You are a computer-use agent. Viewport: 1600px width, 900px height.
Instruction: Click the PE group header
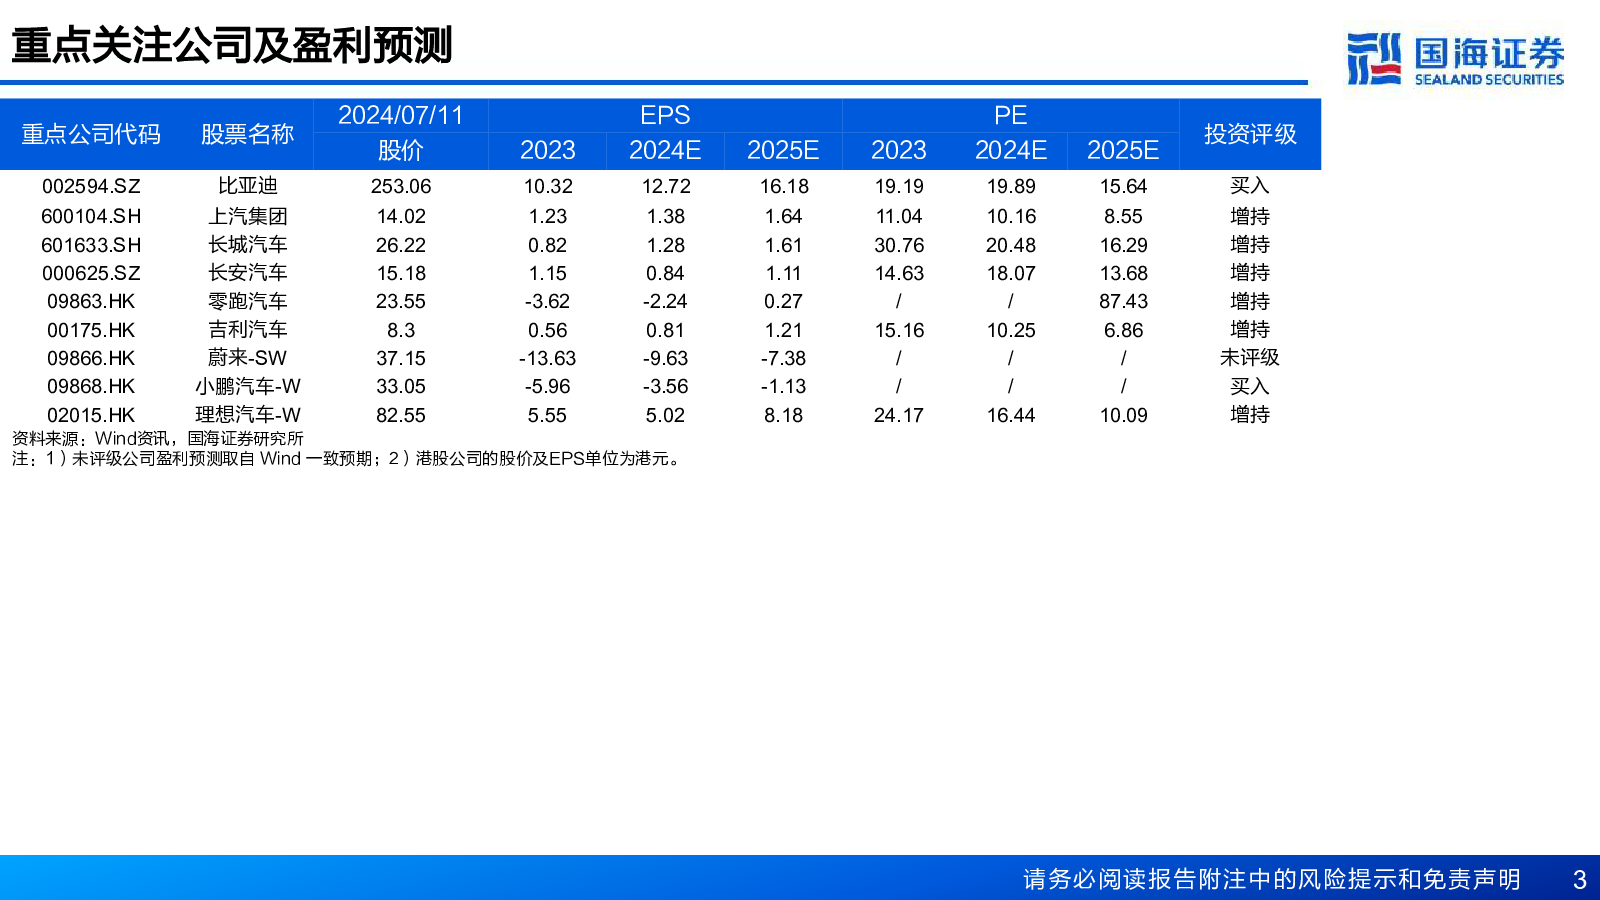point(1010,115)
